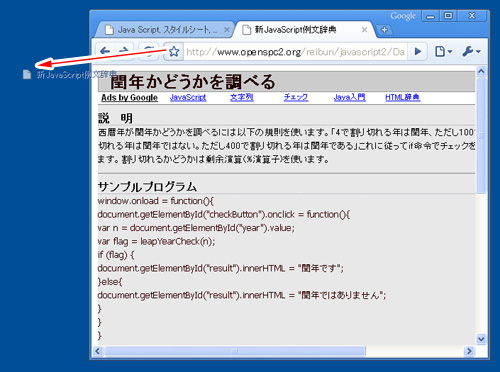Image resolution: width=500 pixels, height=372 pixels.
Task: Switch to the Java Script スタイルシート tab
Action: click(165, 30)
